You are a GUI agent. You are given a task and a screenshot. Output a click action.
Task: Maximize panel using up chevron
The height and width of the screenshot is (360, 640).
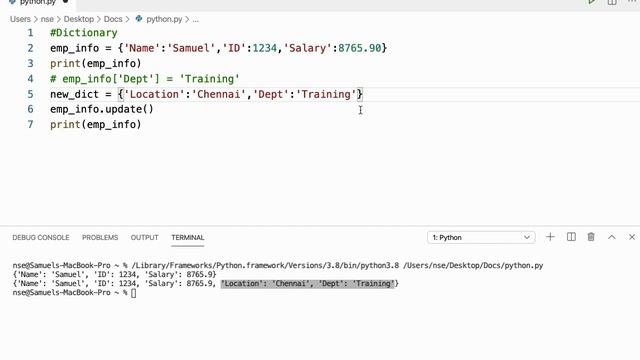(611, 237)
